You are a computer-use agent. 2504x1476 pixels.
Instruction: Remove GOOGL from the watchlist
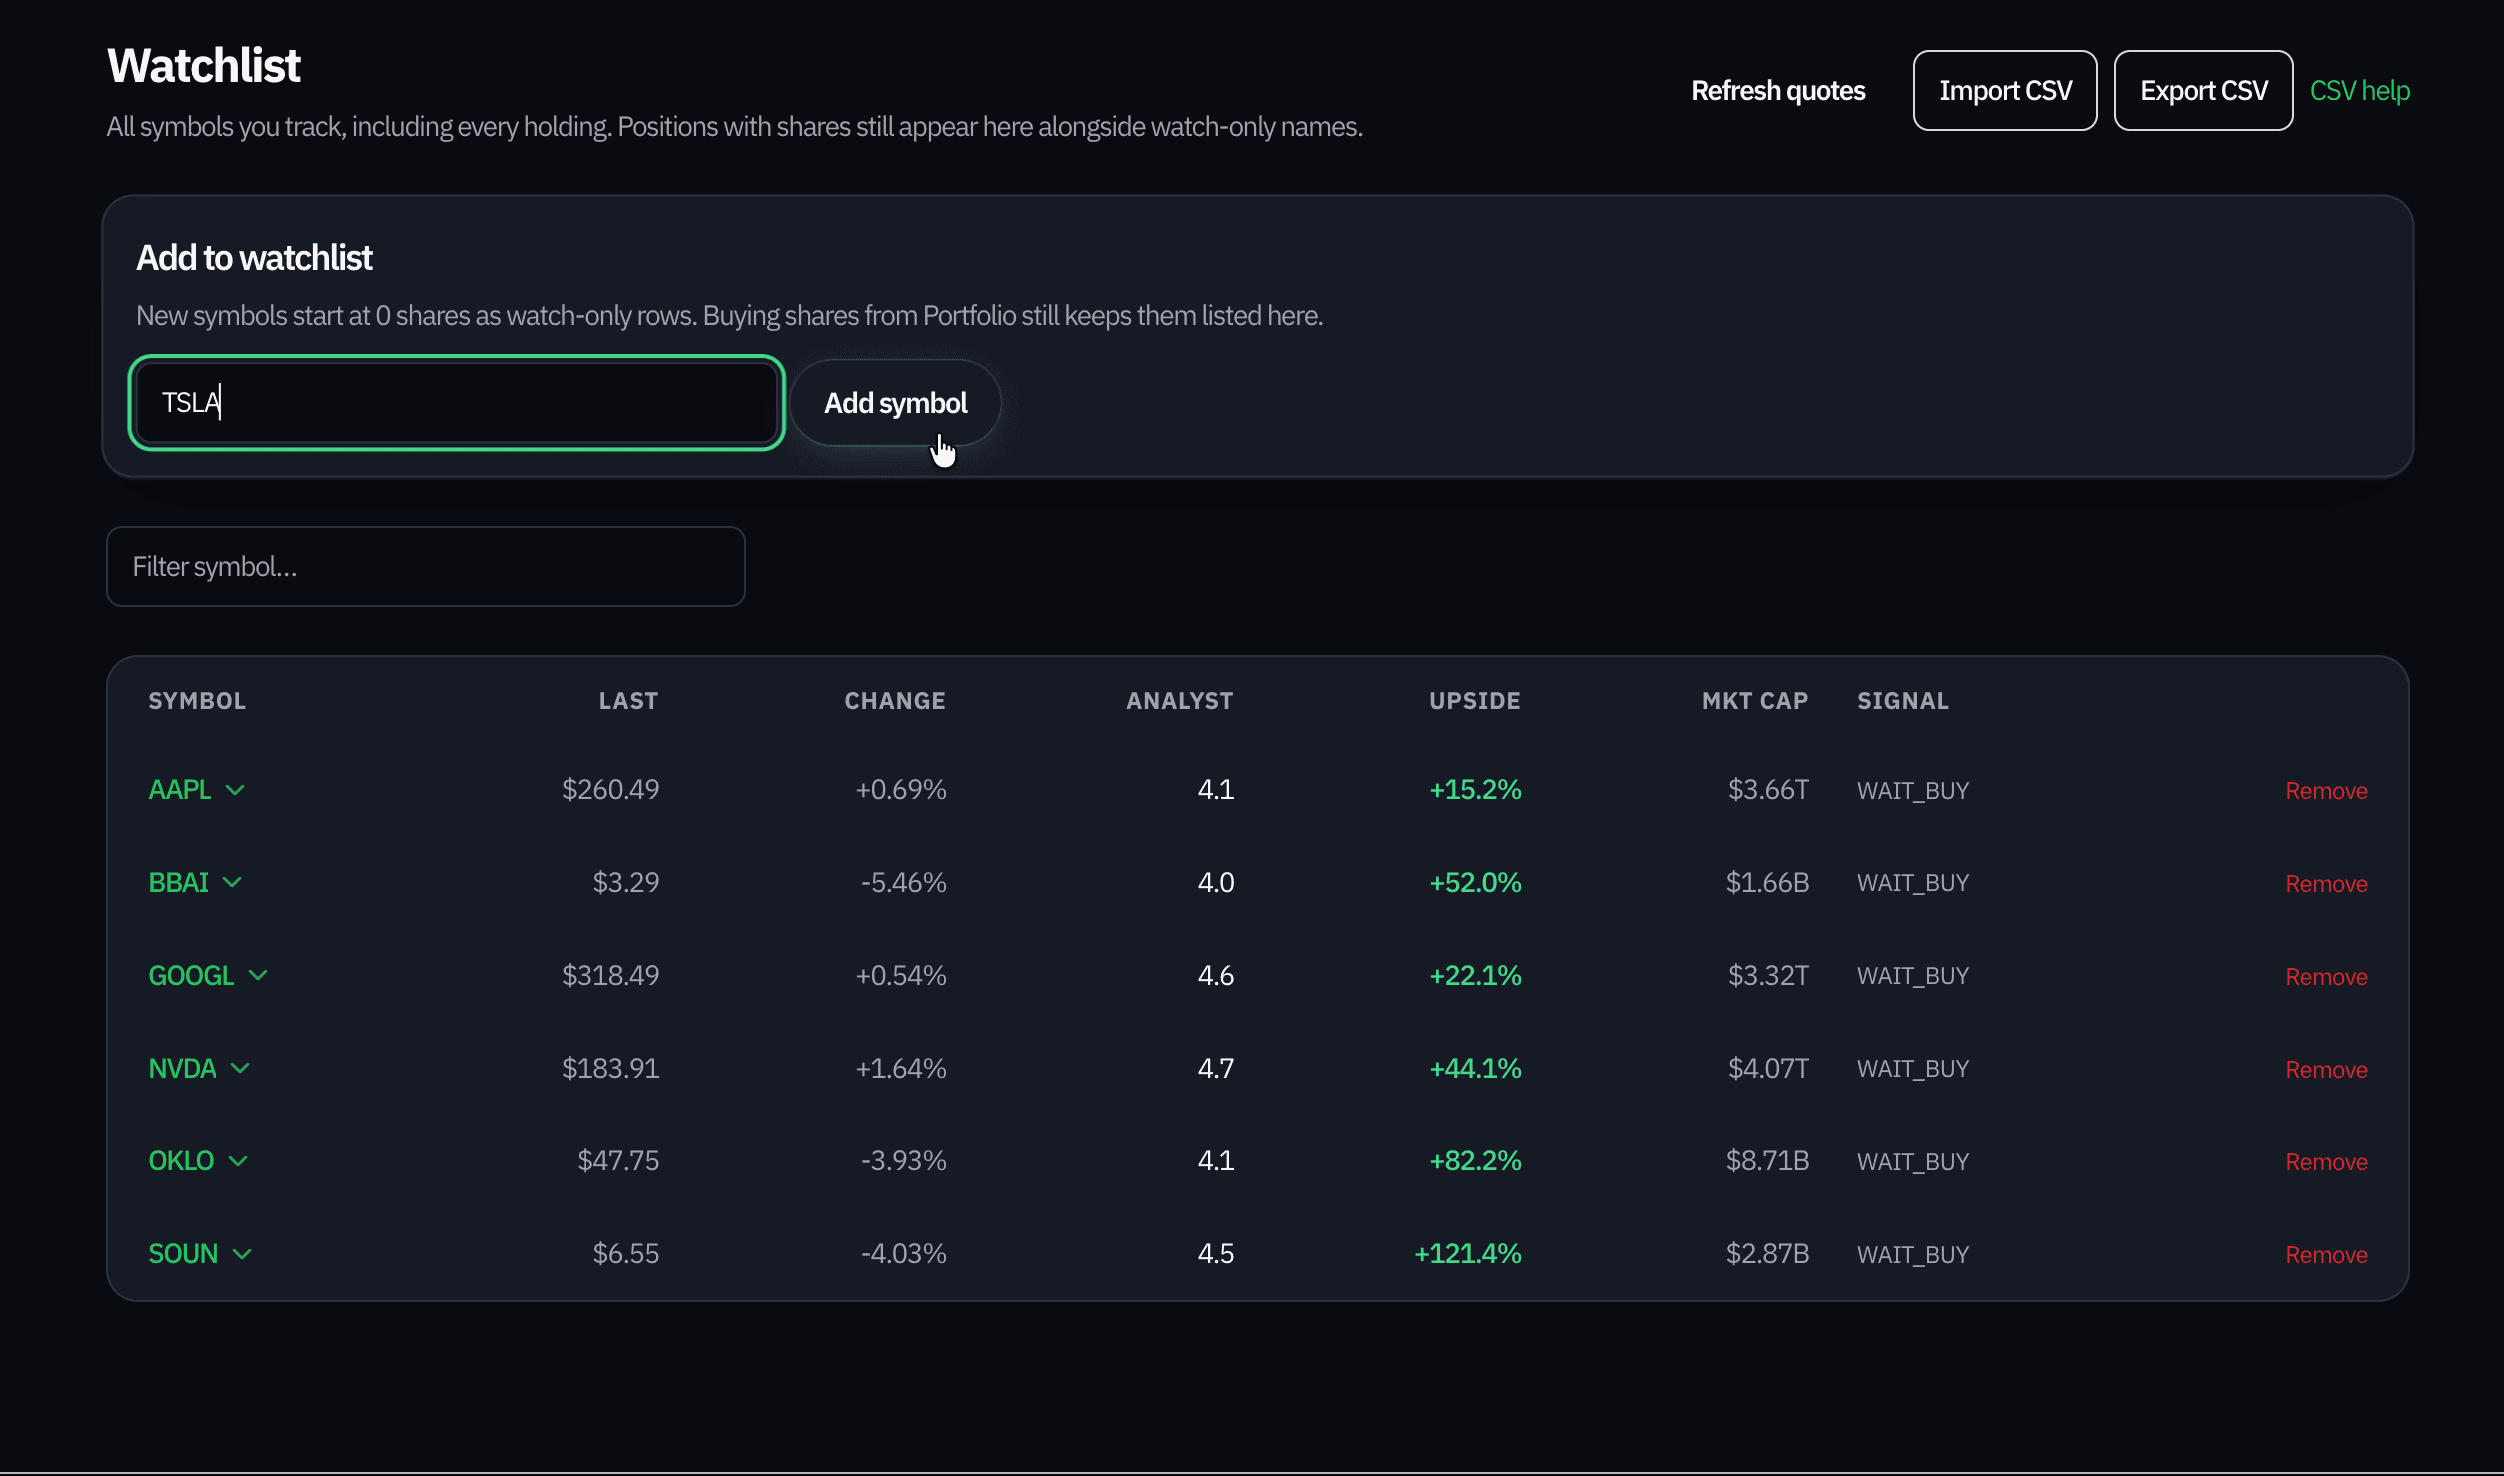point(2326,977)
